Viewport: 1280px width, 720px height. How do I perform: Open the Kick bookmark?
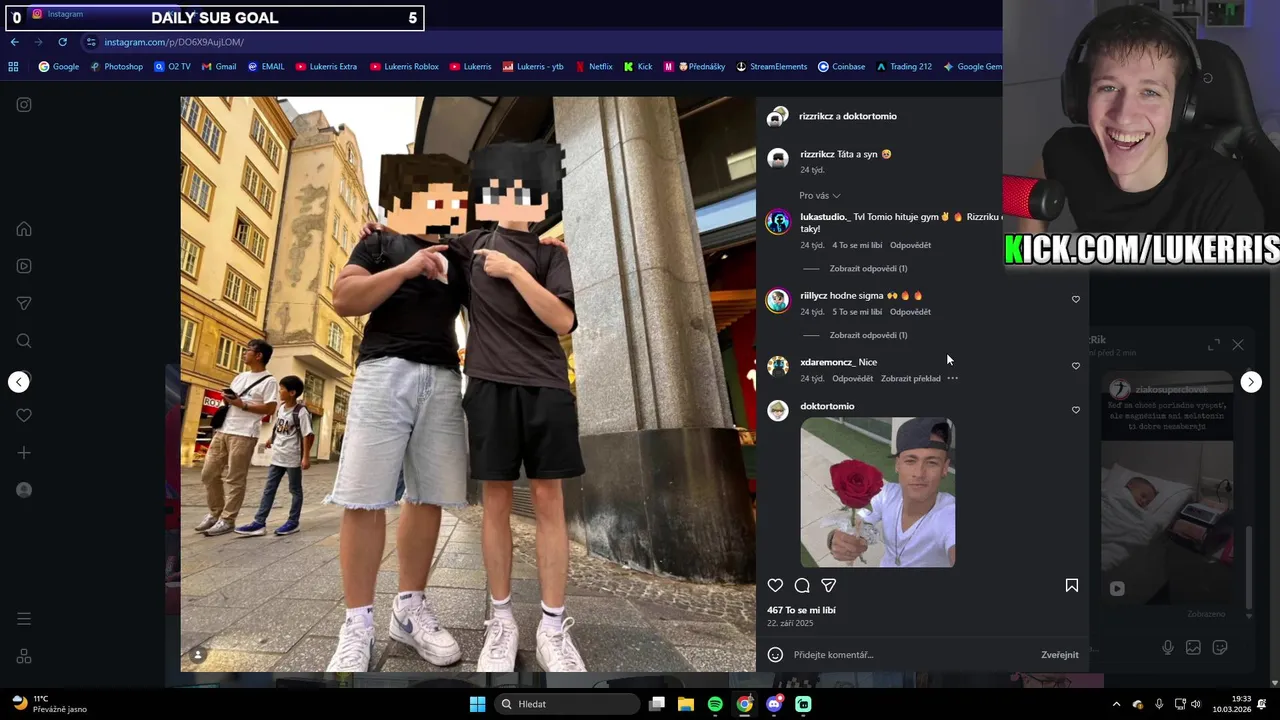click(x=638, y=67)
